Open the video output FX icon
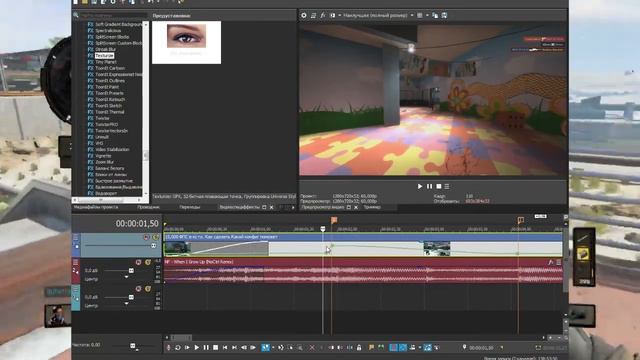Viewport: 640px width, 360px height. [x=322, y=15]
